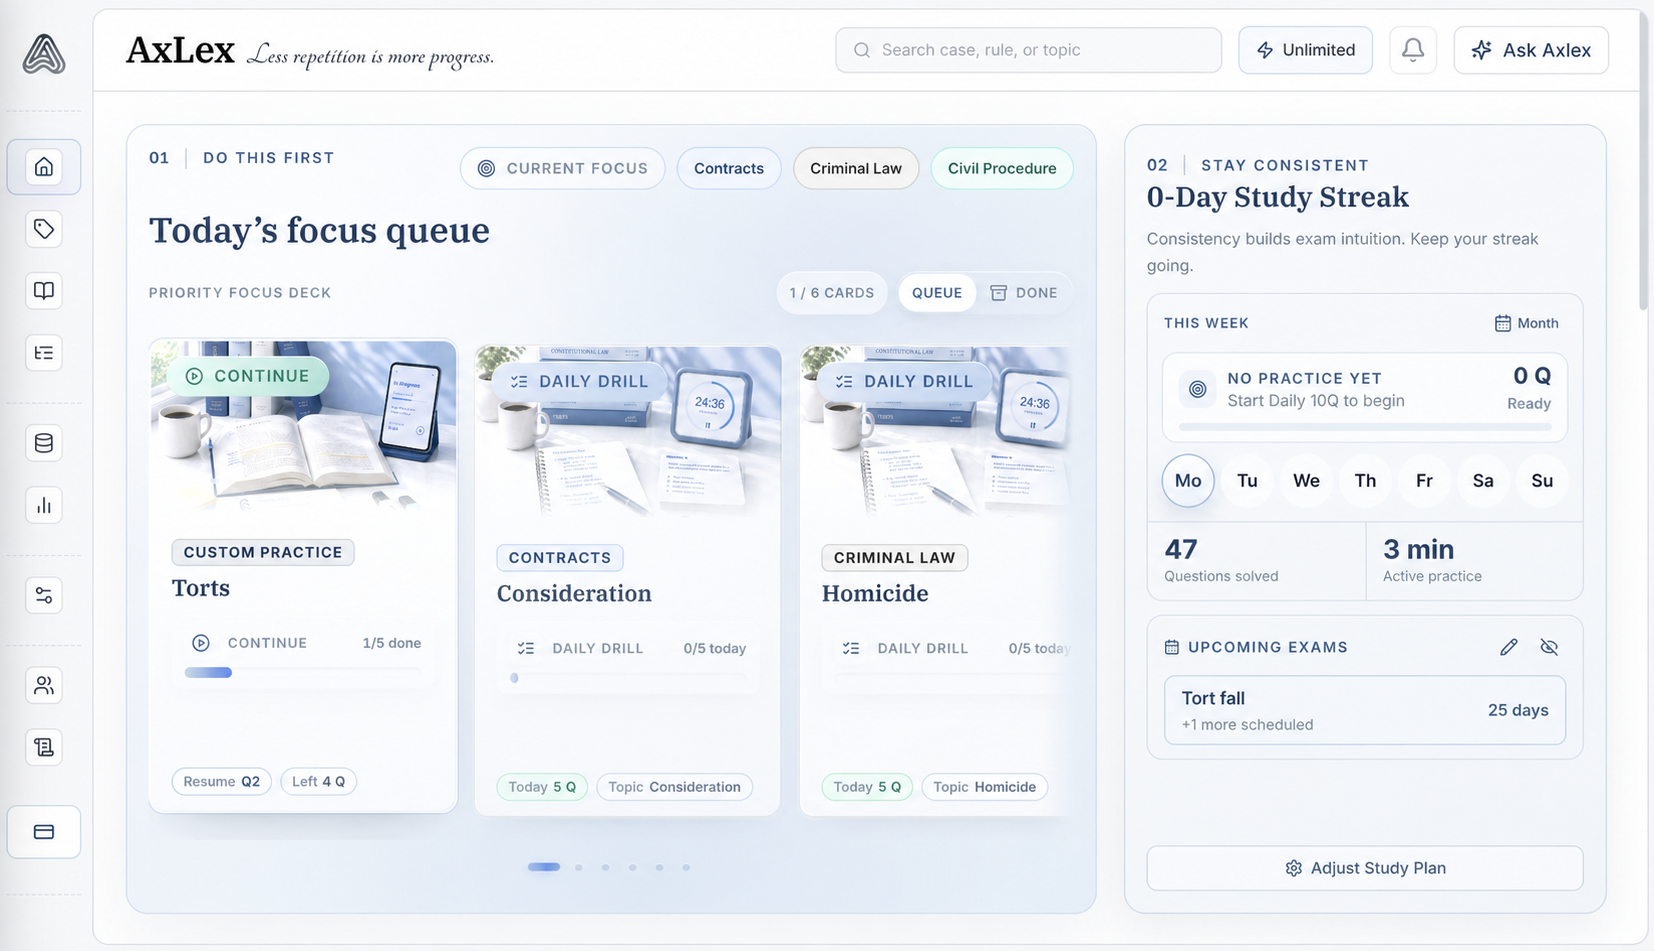
Task: Select the Civil Procedure focus chip
Action: pyautogui.click(x=1002, y=168)
